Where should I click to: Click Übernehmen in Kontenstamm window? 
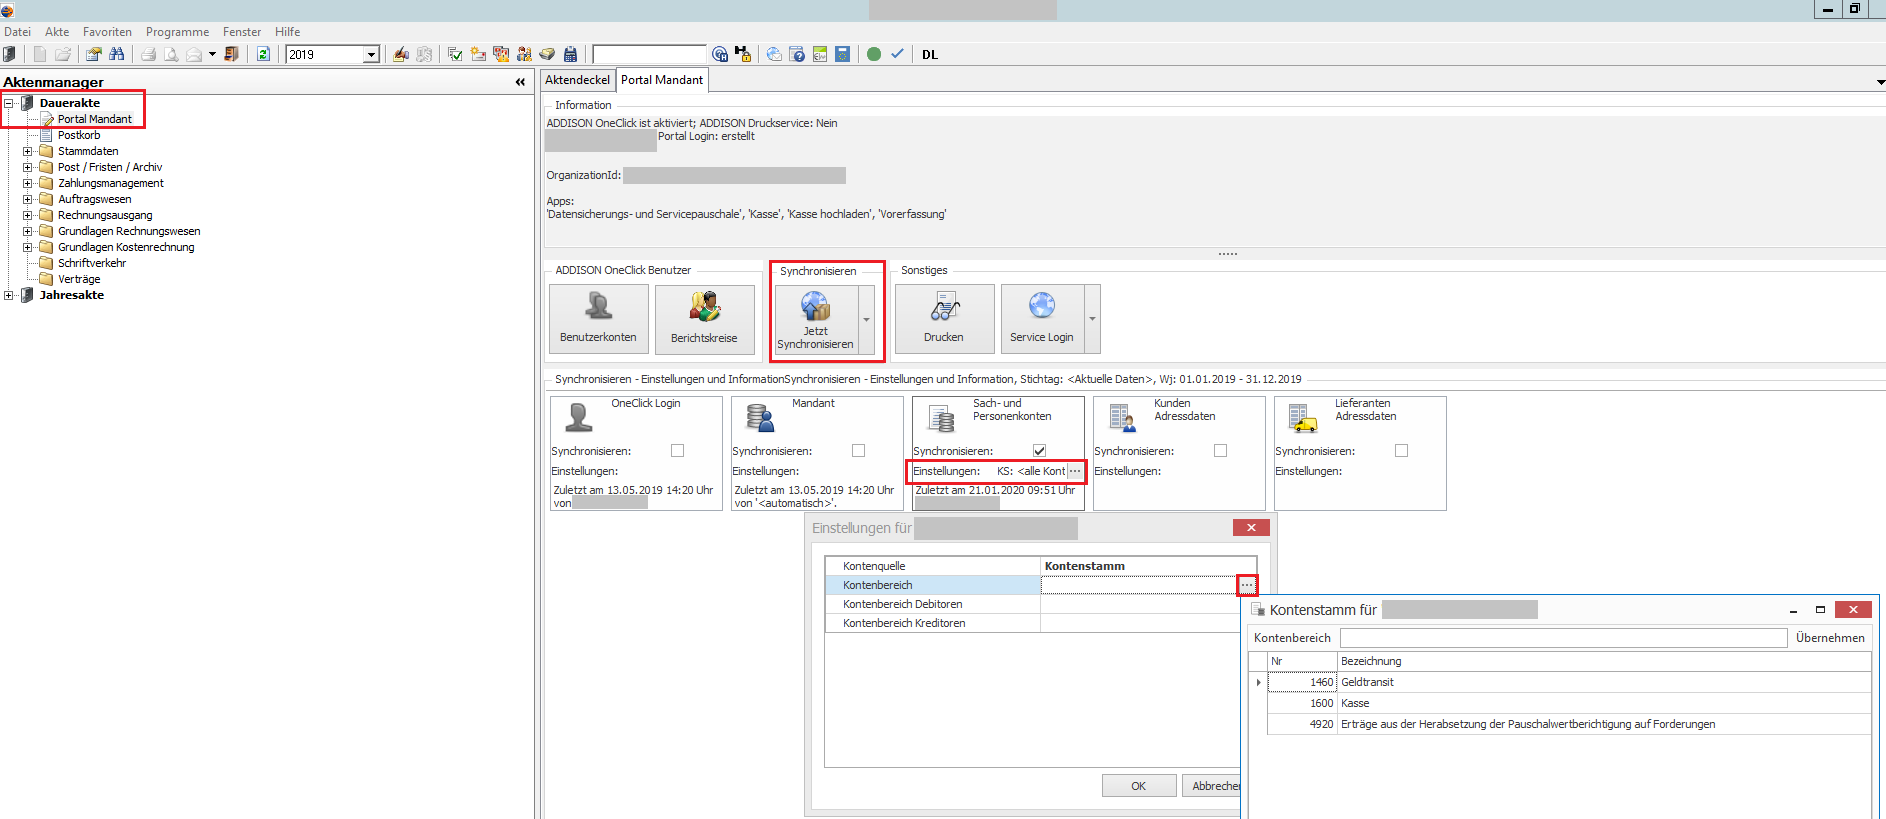1830,638
